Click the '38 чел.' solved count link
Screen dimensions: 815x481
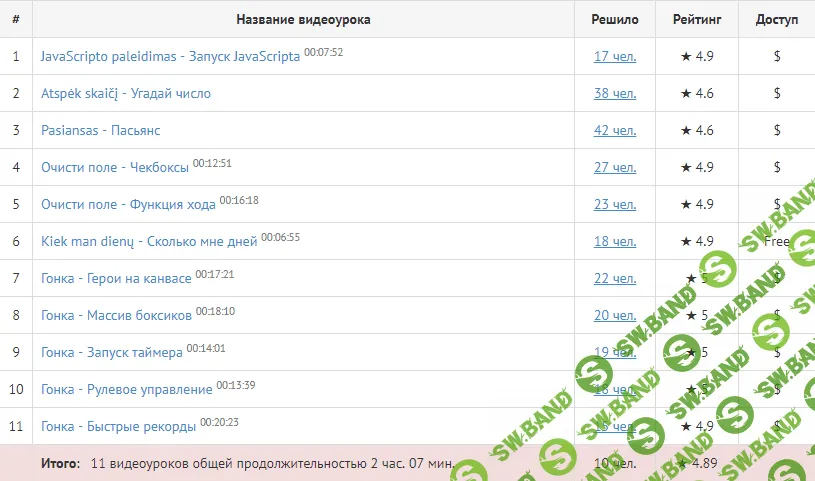pos(614,94)
